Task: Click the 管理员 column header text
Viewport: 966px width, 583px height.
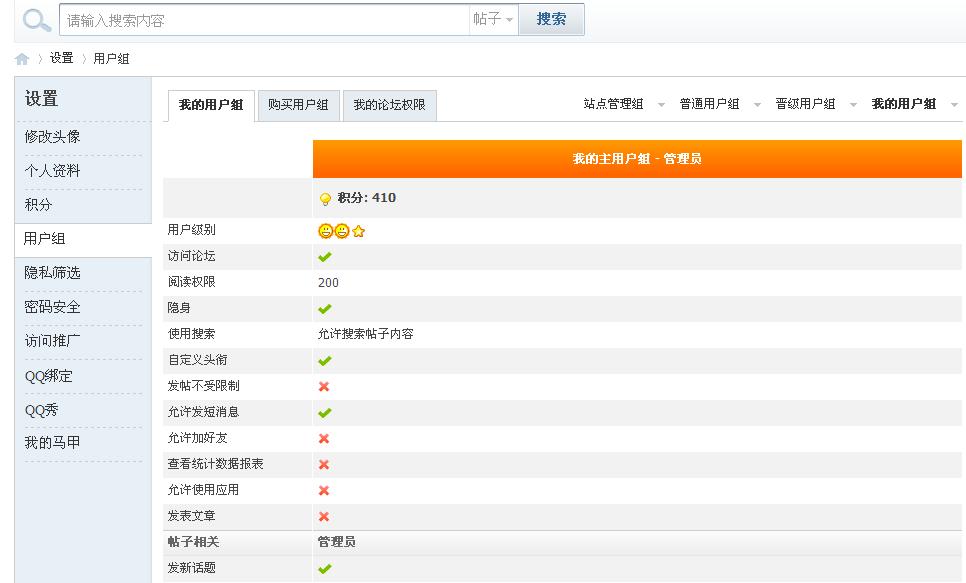Action: click(x=336, y=542)
